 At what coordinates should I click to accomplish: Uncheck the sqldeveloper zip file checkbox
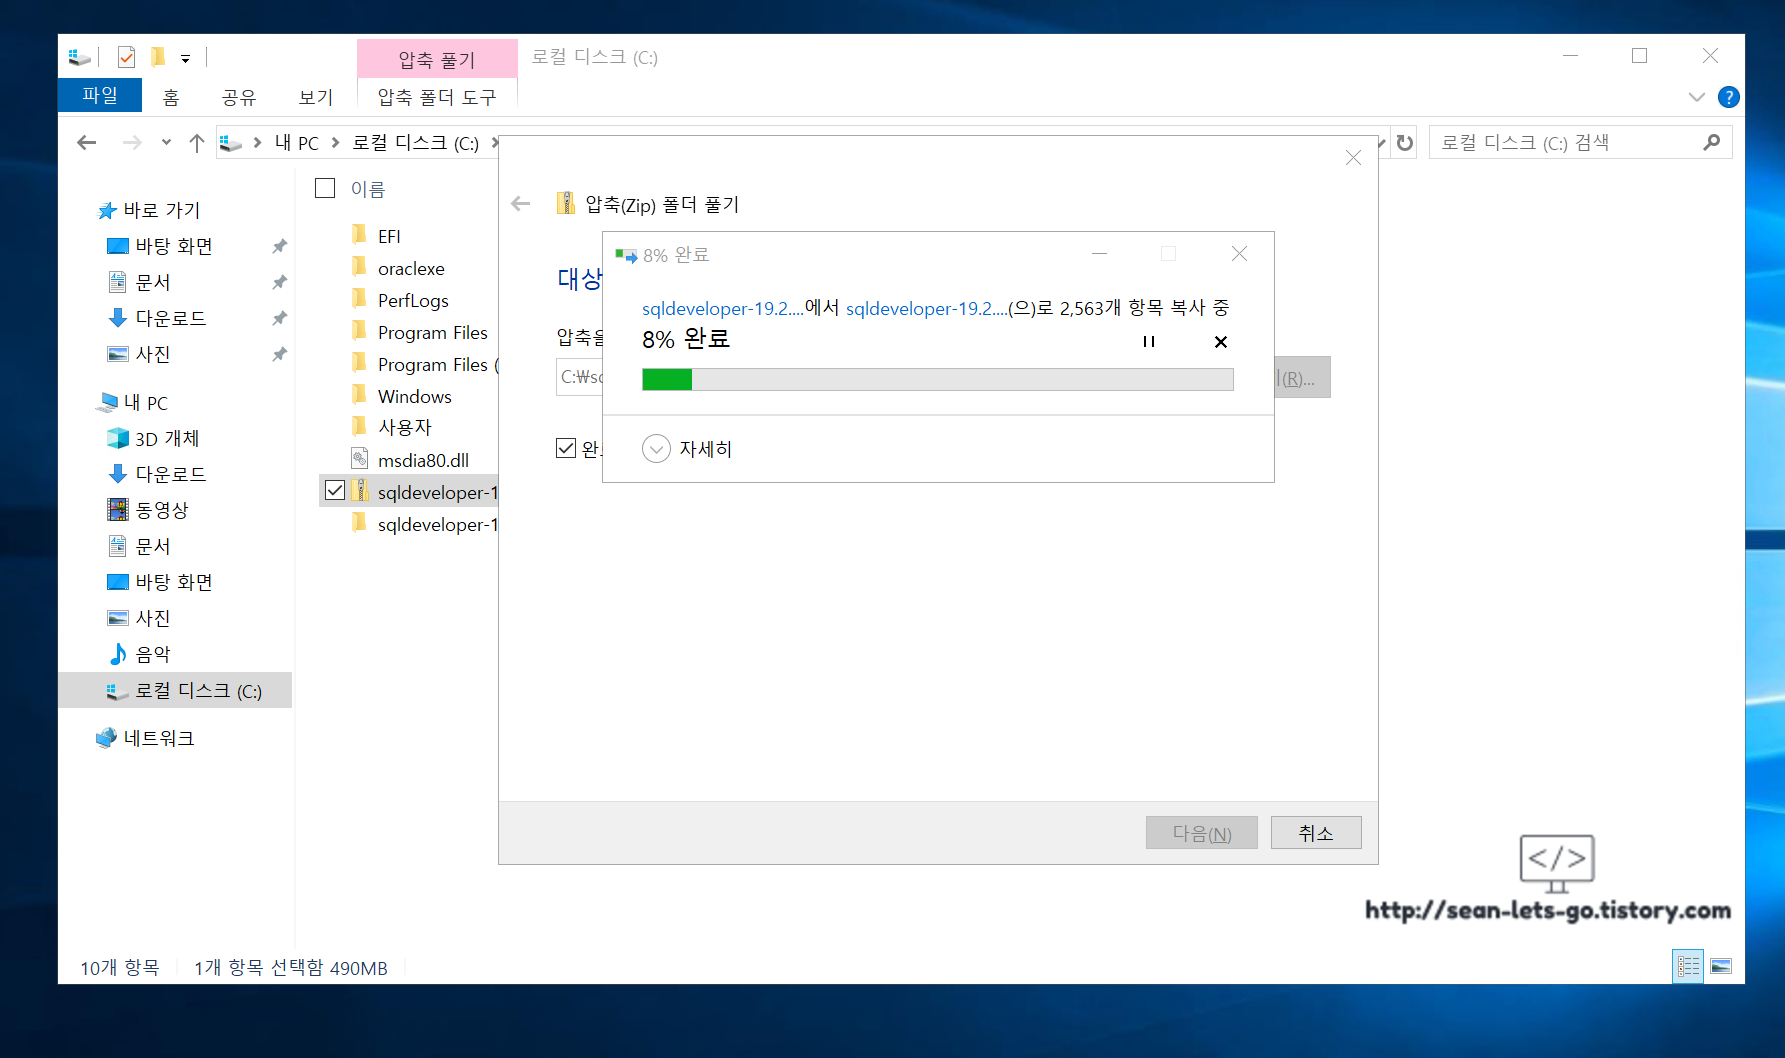point(335,490)
